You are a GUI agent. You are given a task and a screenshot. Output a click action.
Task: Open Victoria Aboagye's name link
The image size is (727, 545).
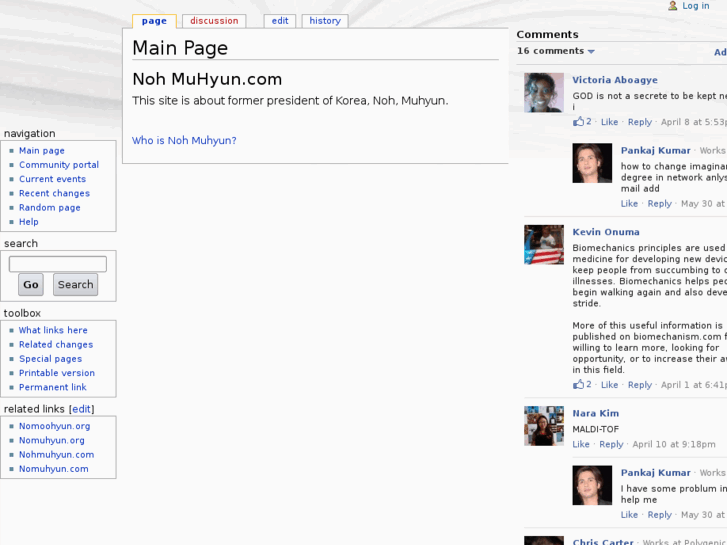point(615,80)
